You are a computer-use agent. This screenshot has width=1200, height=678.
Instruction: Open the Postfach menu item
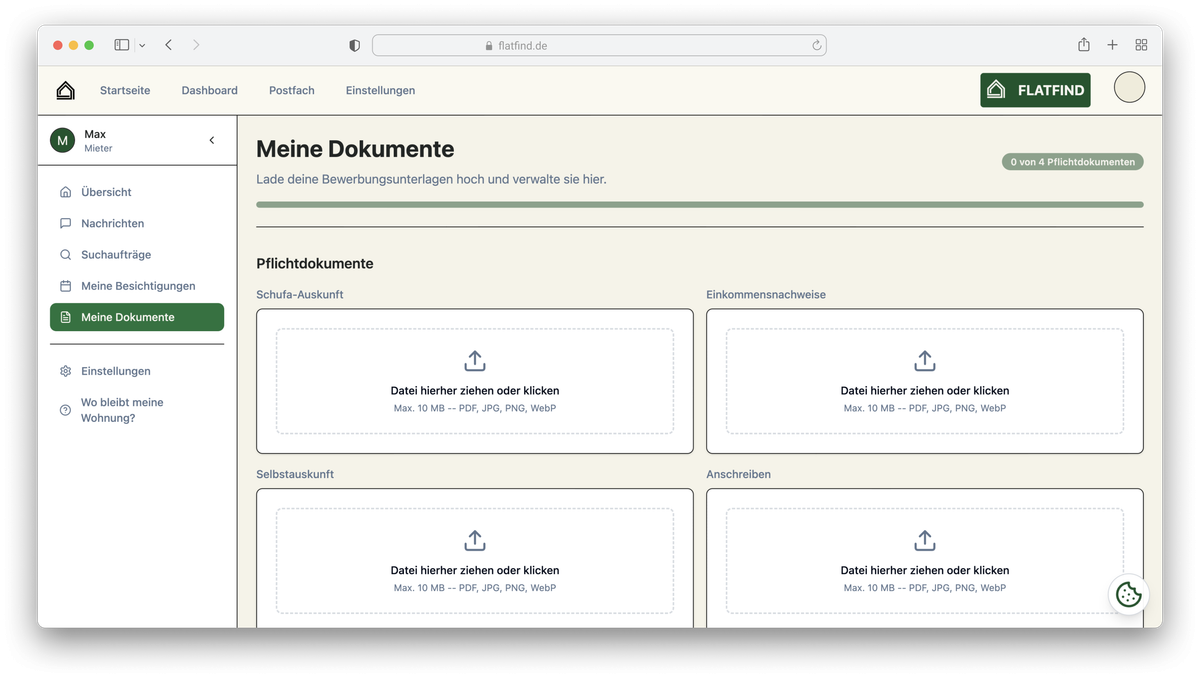coord(291,90)
